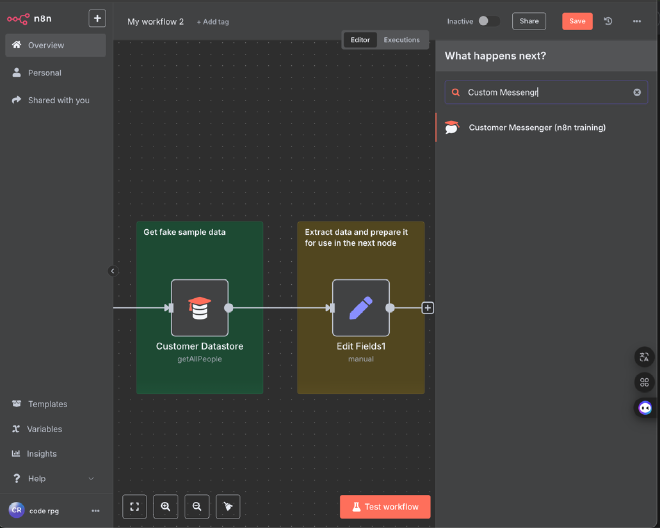Click the plus connector after Edit Fields1
Image resolution: width=660 pixels, height=528 pixels.
tap(428, 308)
